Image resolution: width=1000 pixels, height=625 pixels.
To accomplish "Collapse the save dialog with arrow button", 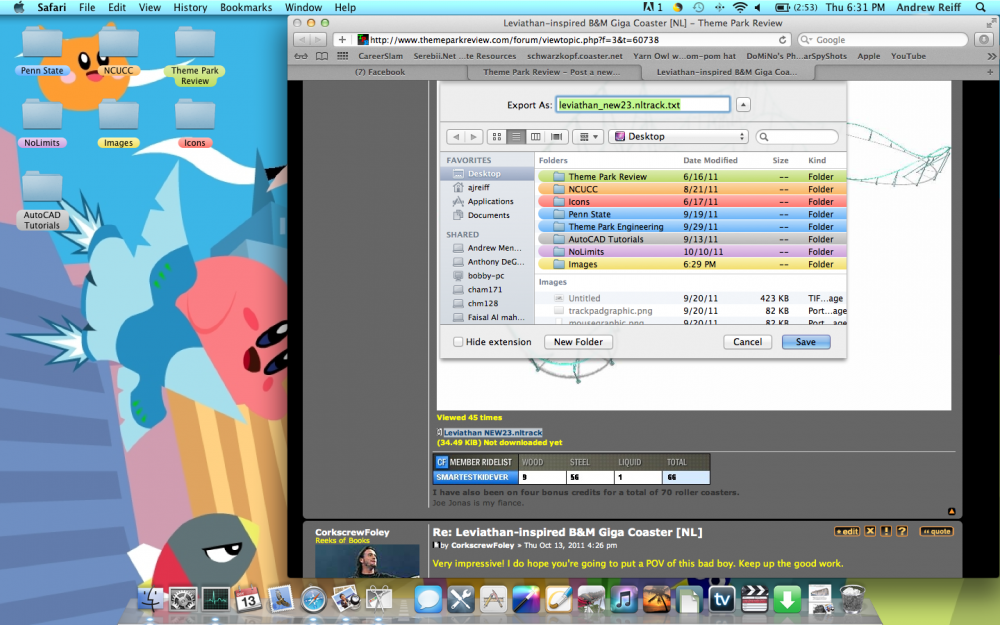I will 743,105.
